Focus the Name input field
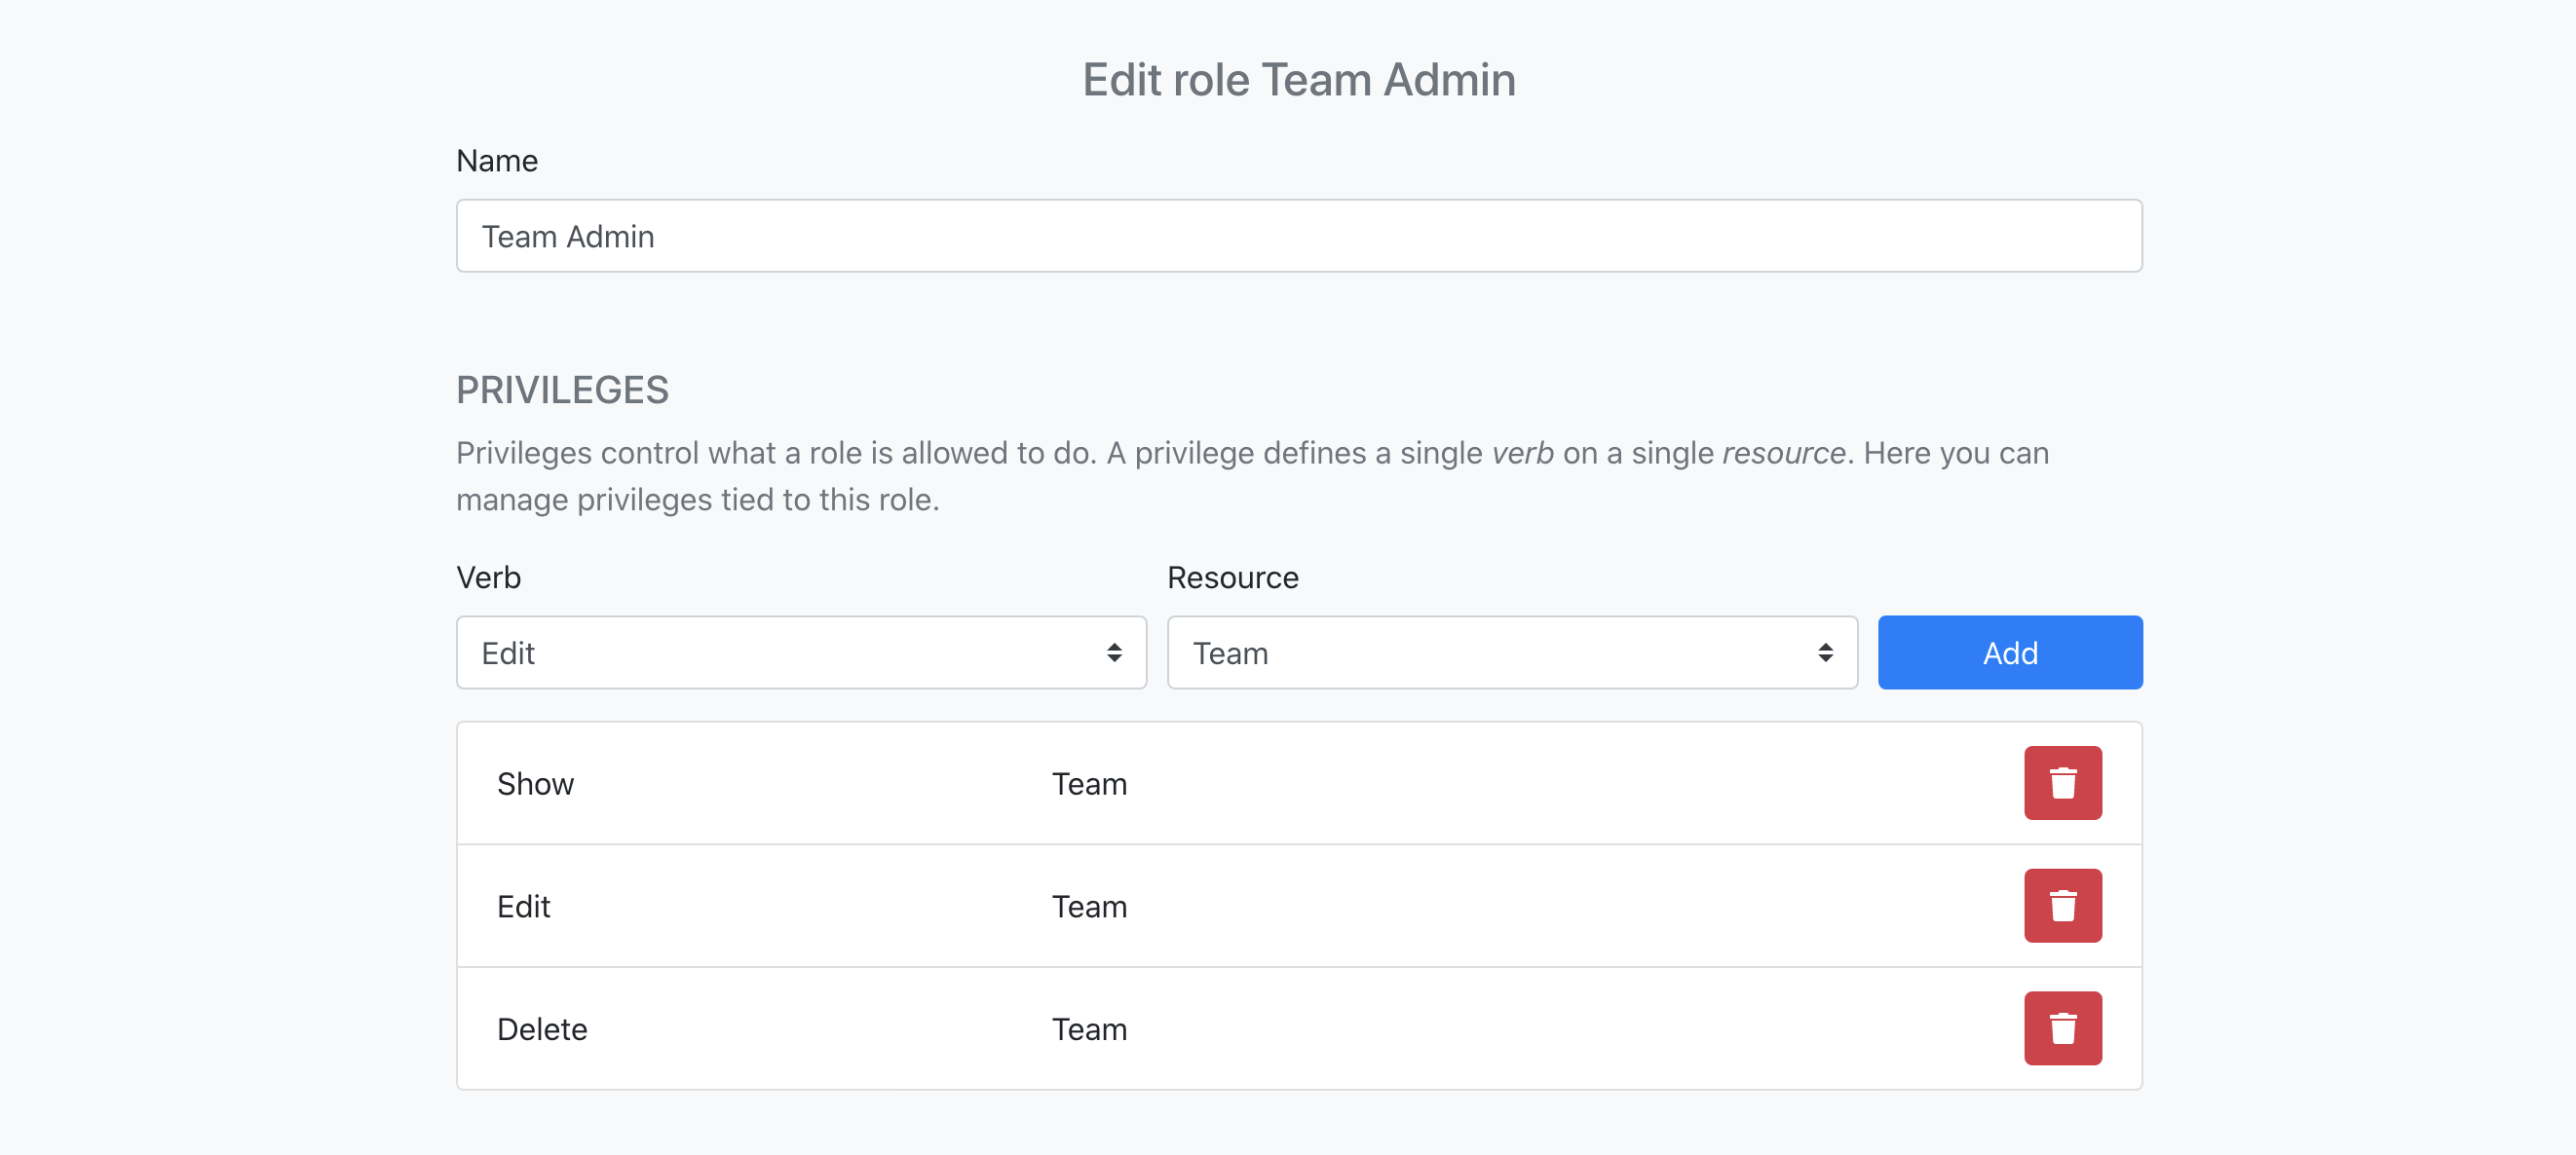The image size is (2576, 1155). (x=1298, y=236)
